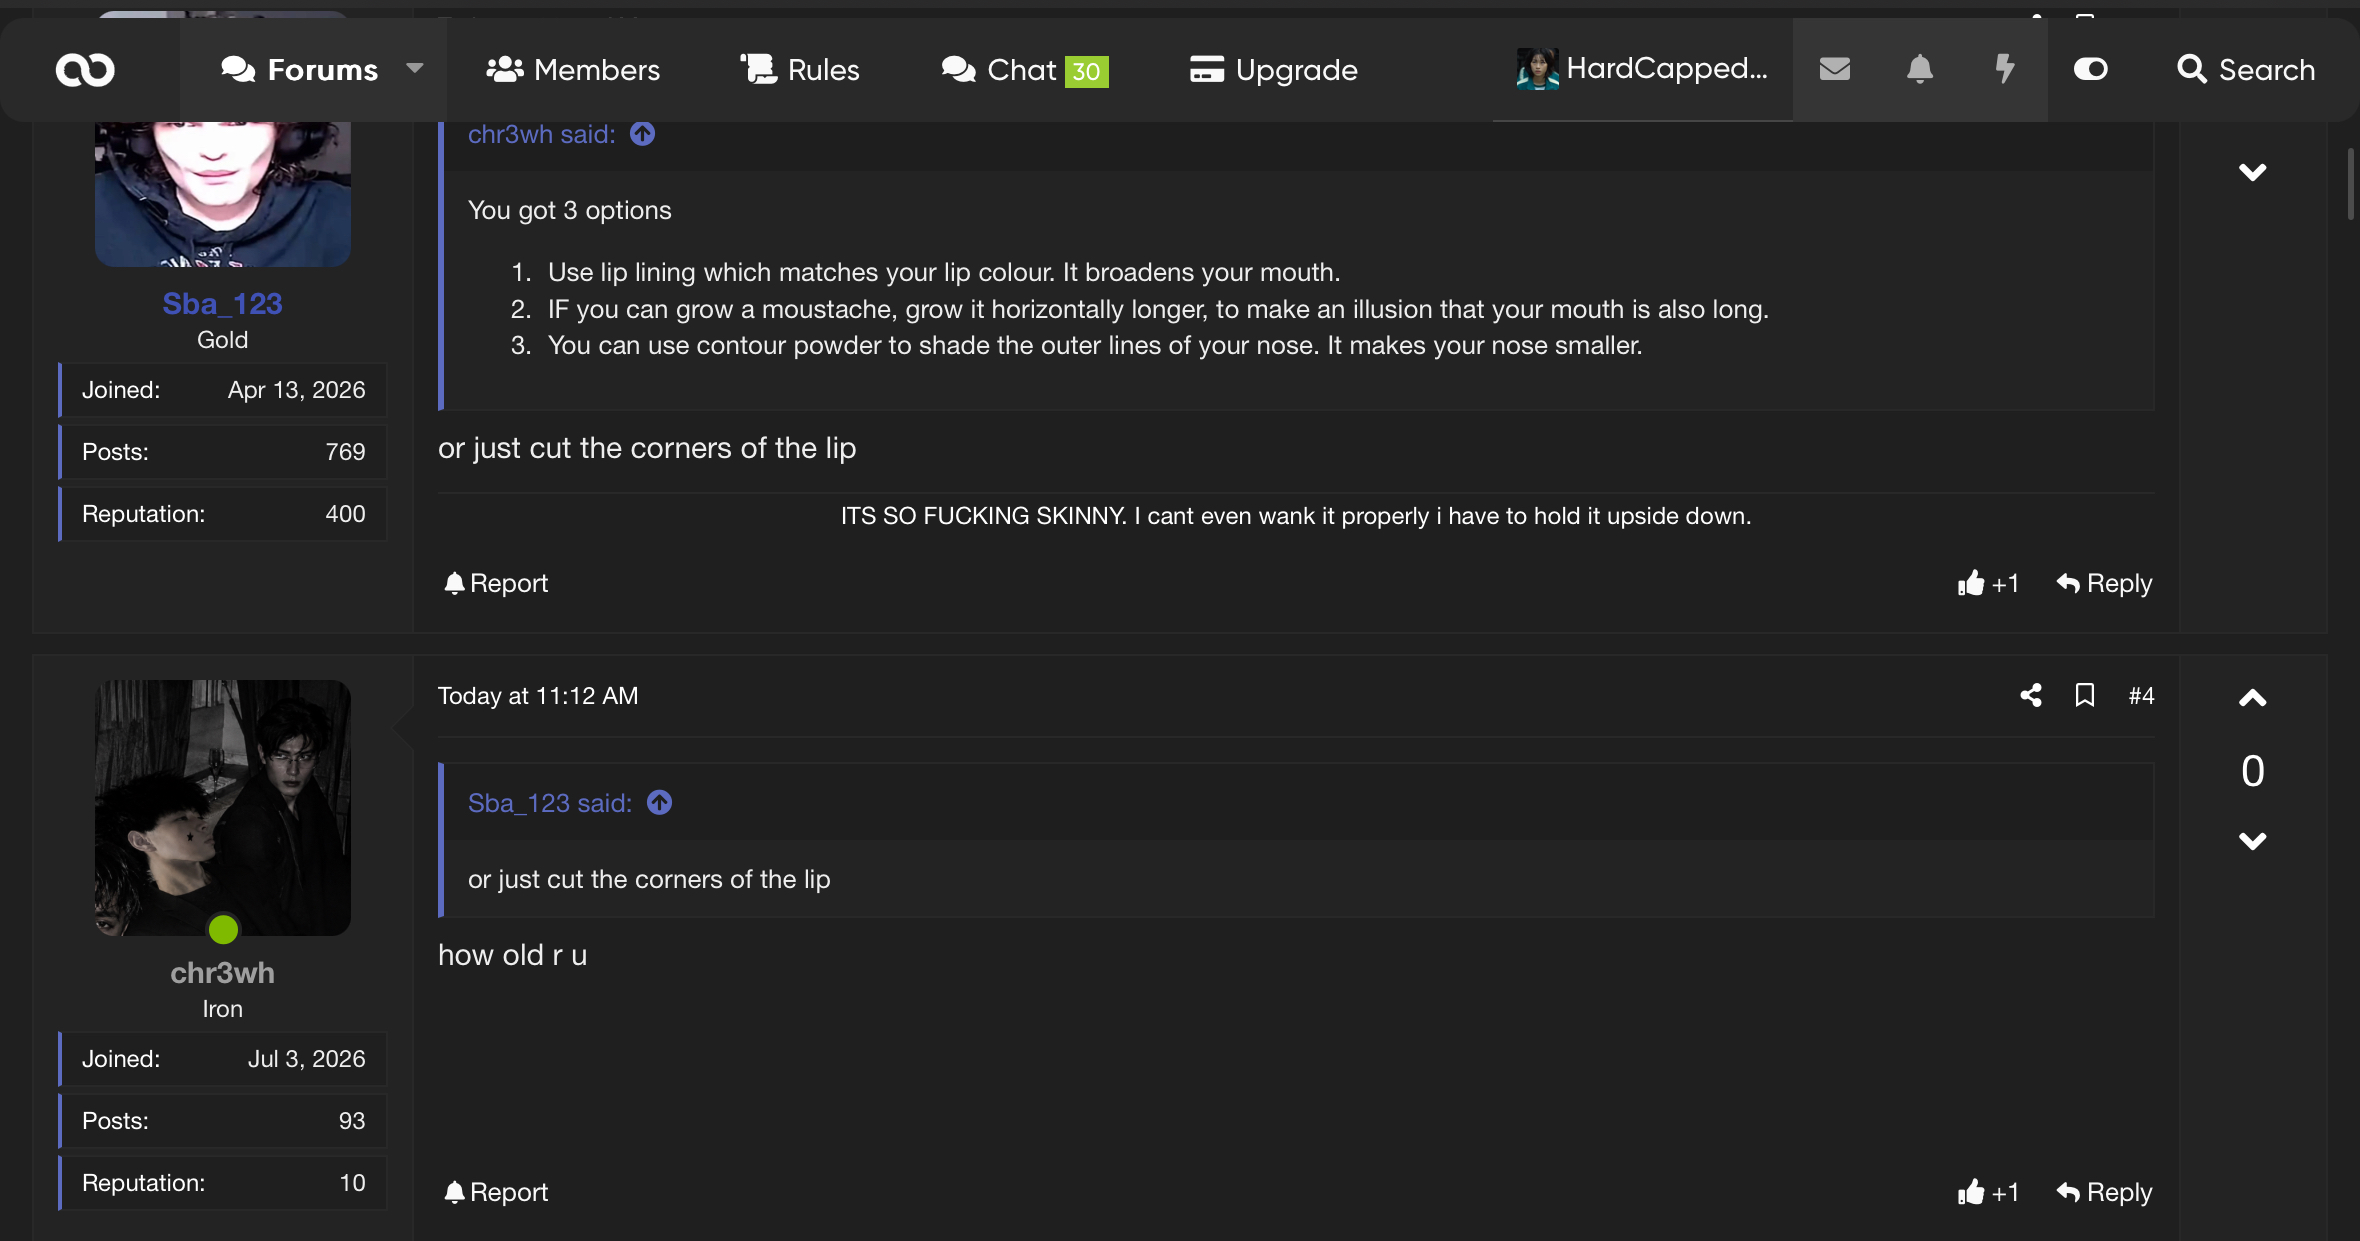This screenshot has width=2360, height=1241.
Task: Upvote post #4 with up chevron
Action: point(2252,698)
